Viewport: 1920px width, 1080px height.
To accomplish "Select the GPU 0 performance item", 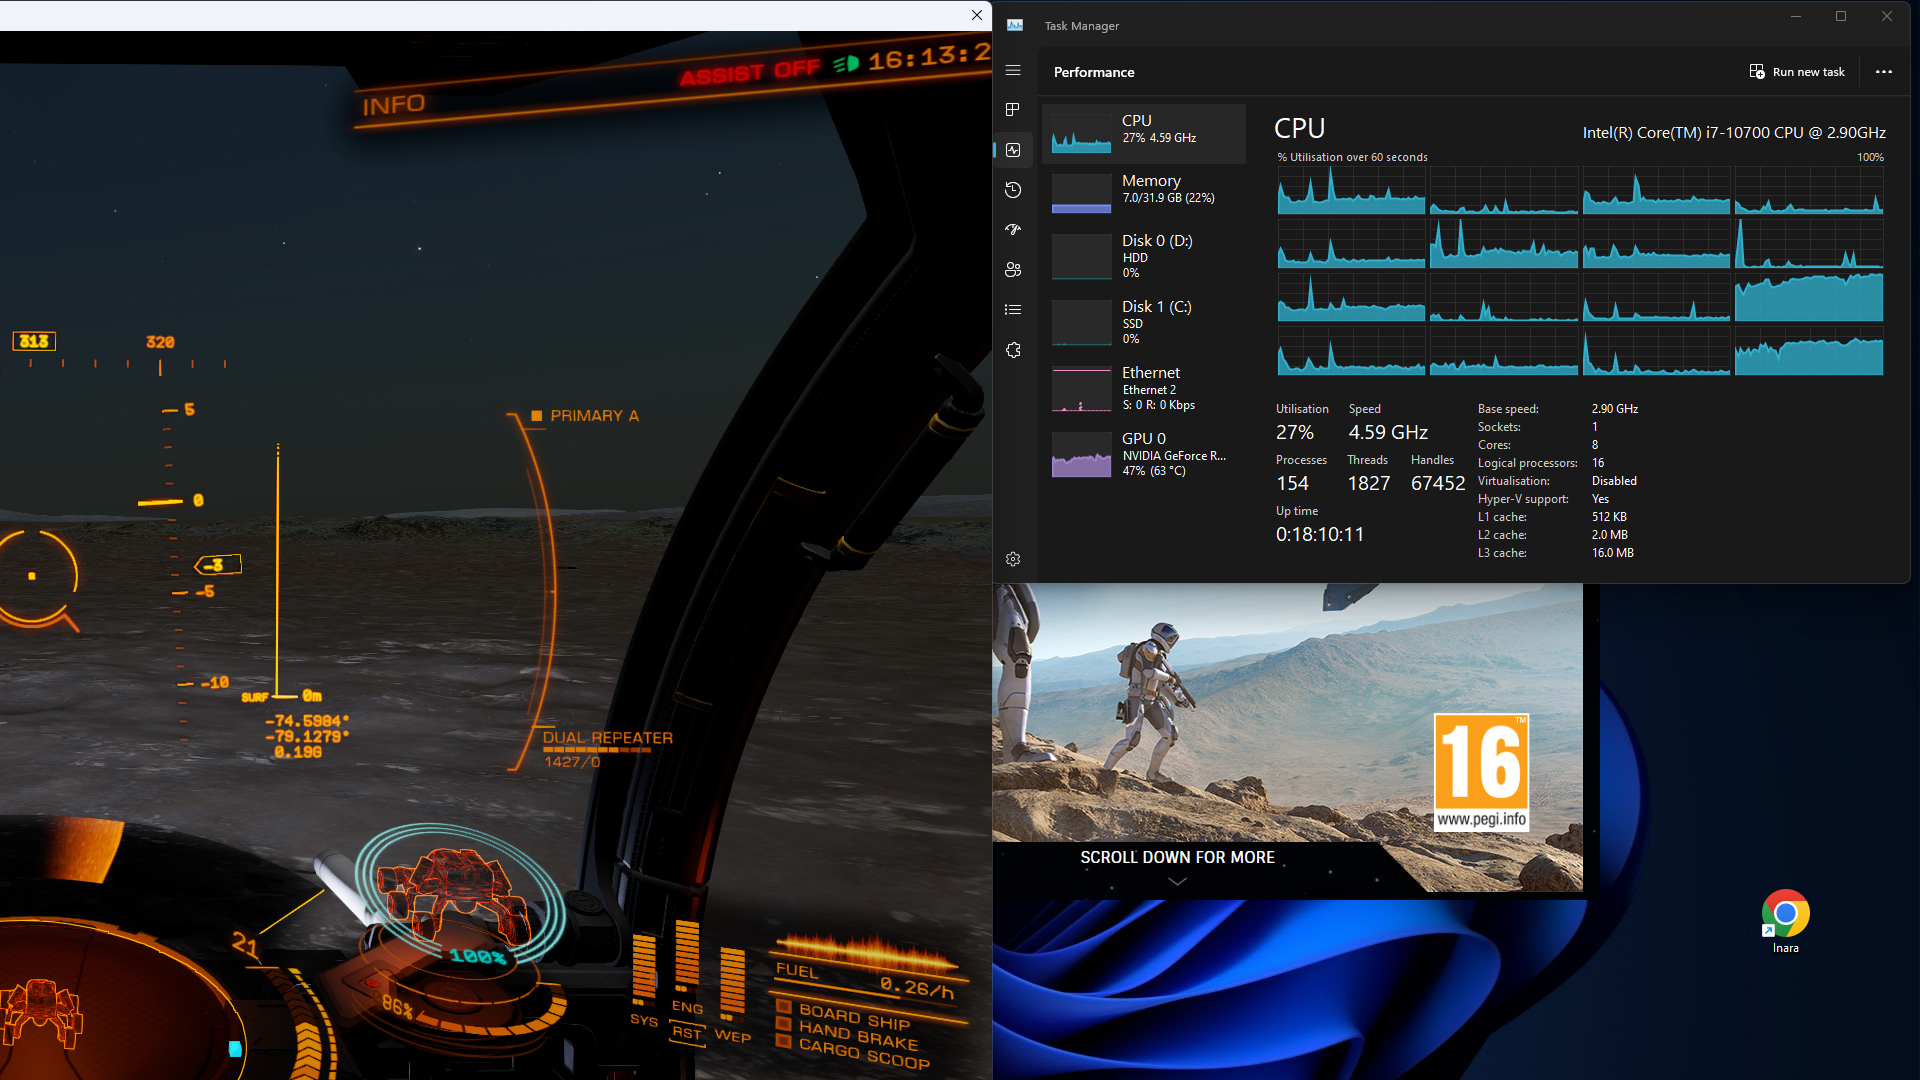I will [x=1144, y=455].
